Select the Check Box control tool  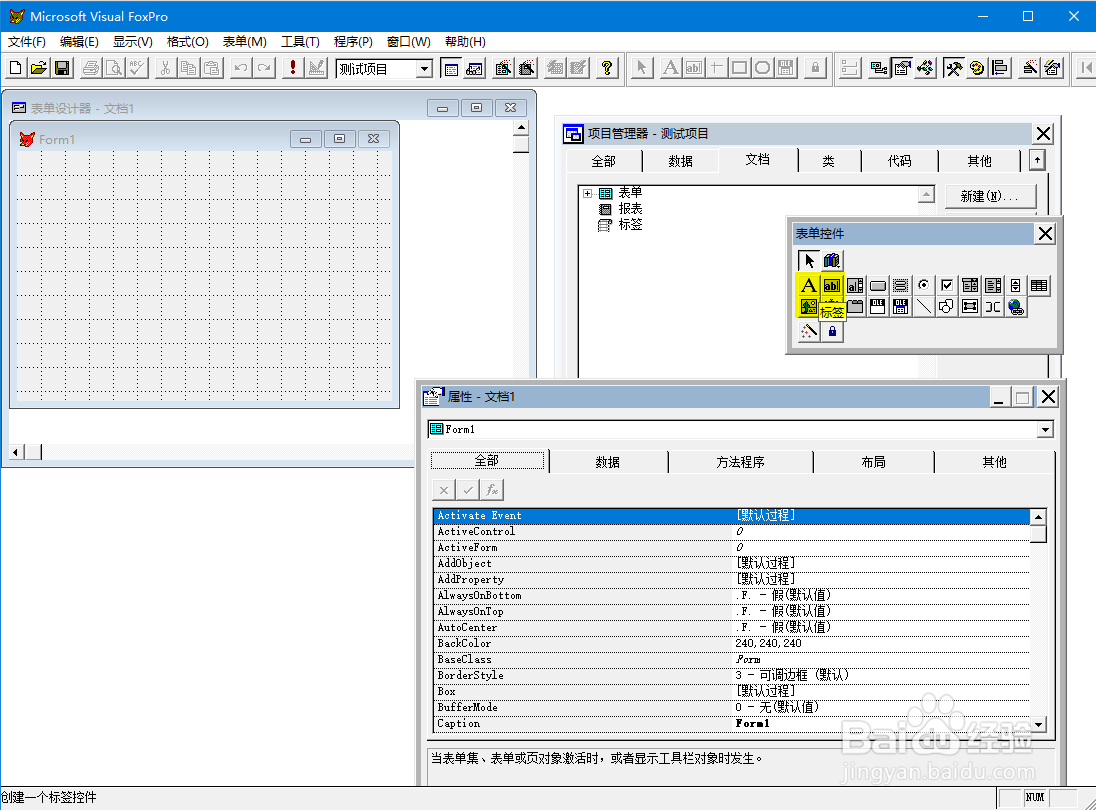(946, 286)
